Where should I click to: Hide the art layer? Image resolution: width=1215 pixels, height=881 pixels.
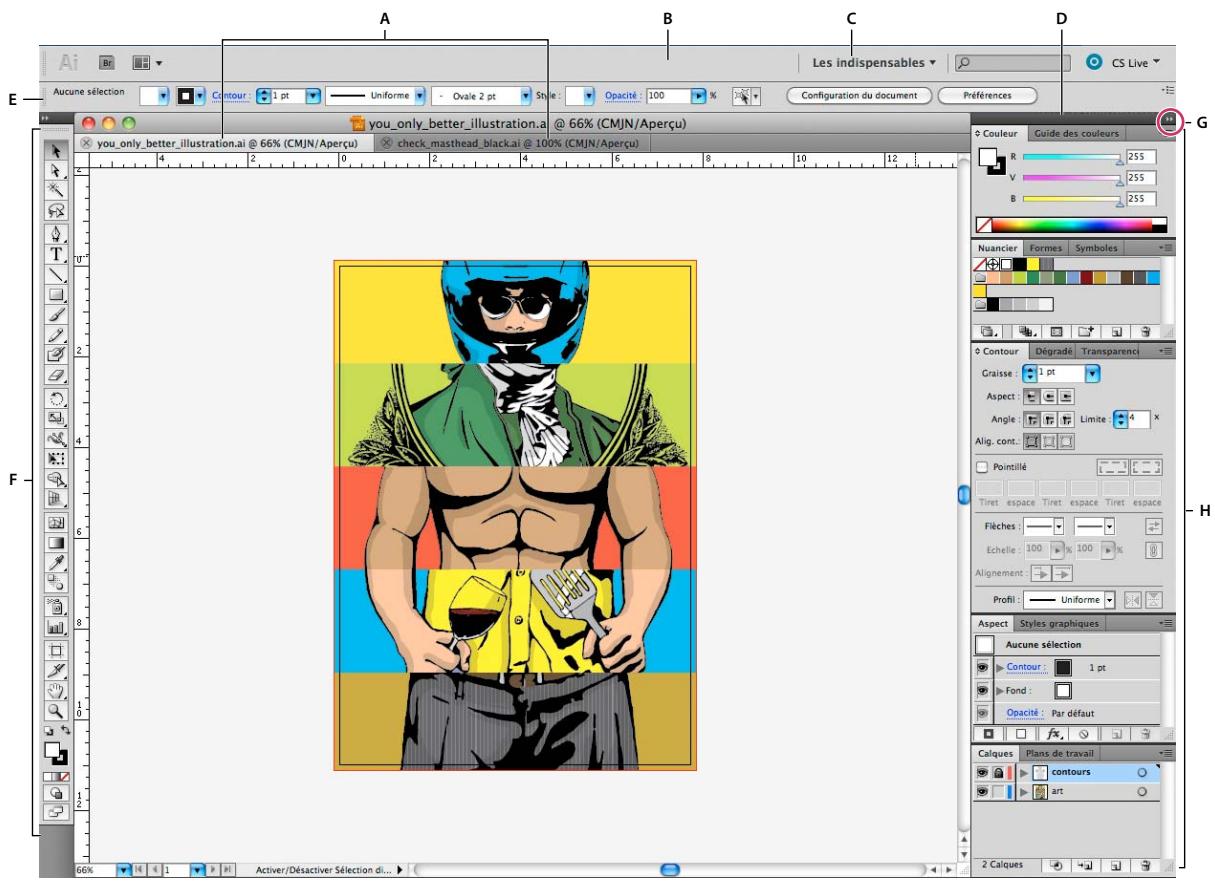[983, 790]
